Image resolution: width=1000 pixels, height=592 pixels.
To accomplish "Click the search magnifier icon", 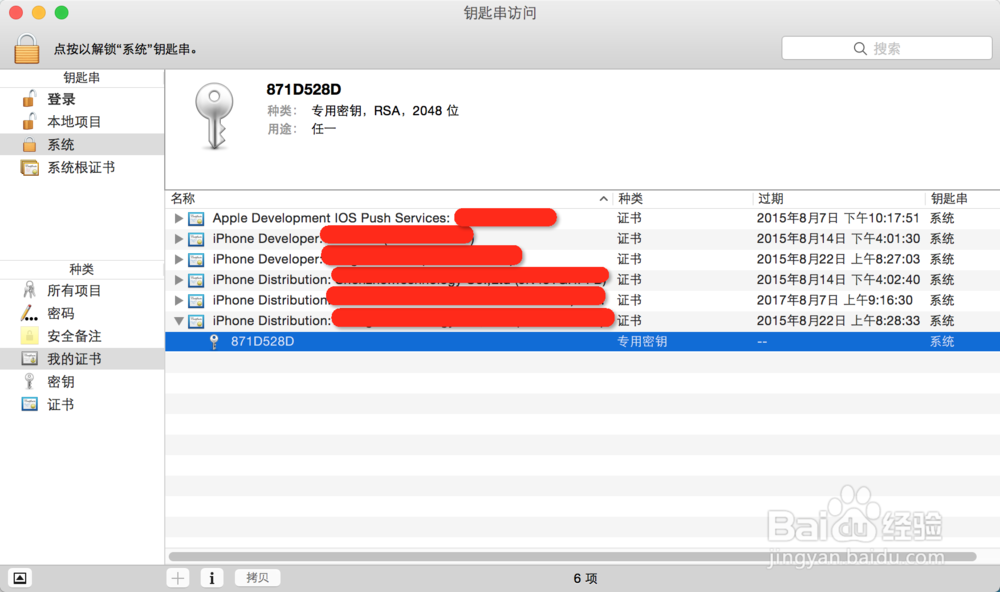I will (860, 48).
